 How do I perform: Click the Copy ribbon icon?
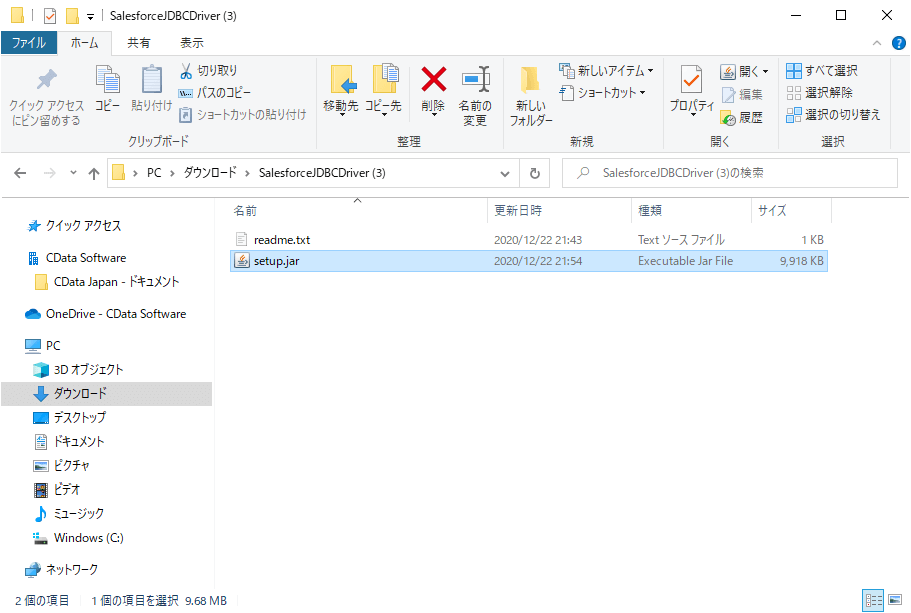click(107, 89)
